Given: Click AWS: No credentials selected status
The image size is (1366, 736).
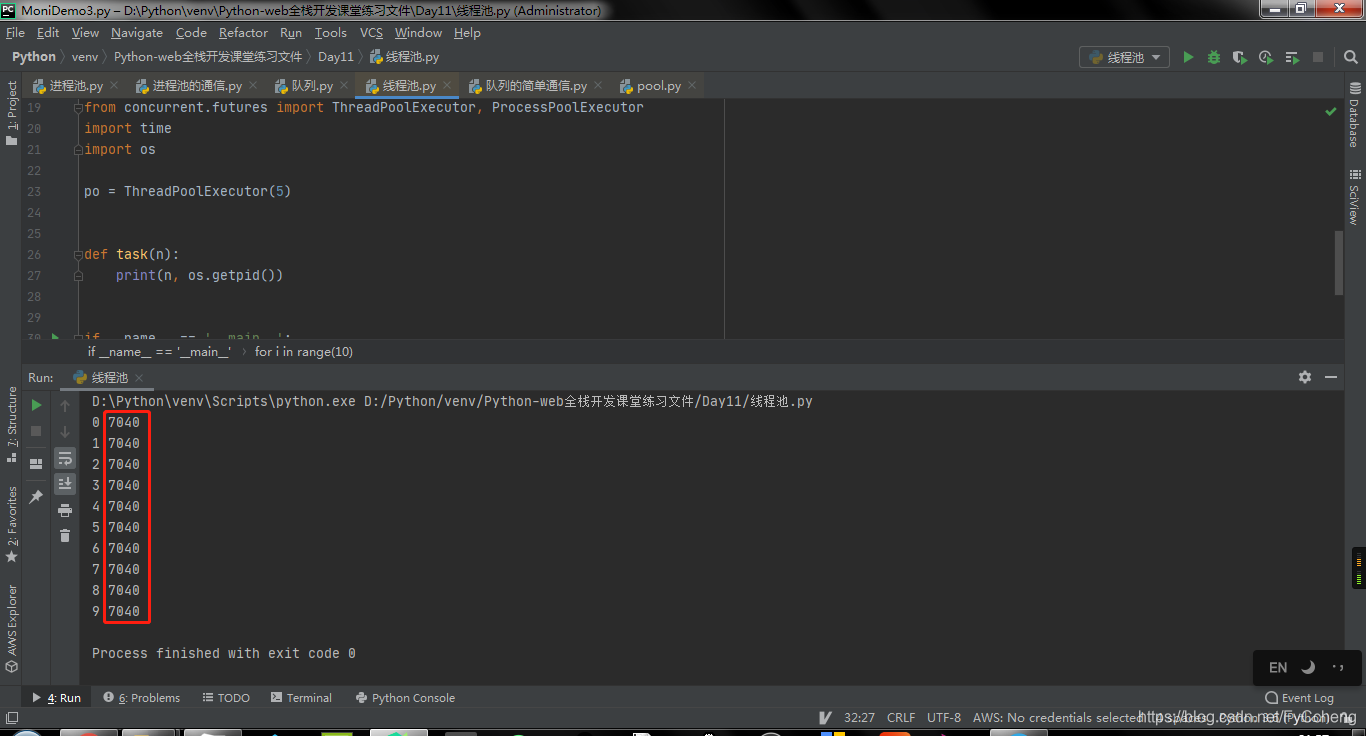Looking at the screenshot, I should point(1057,717).
